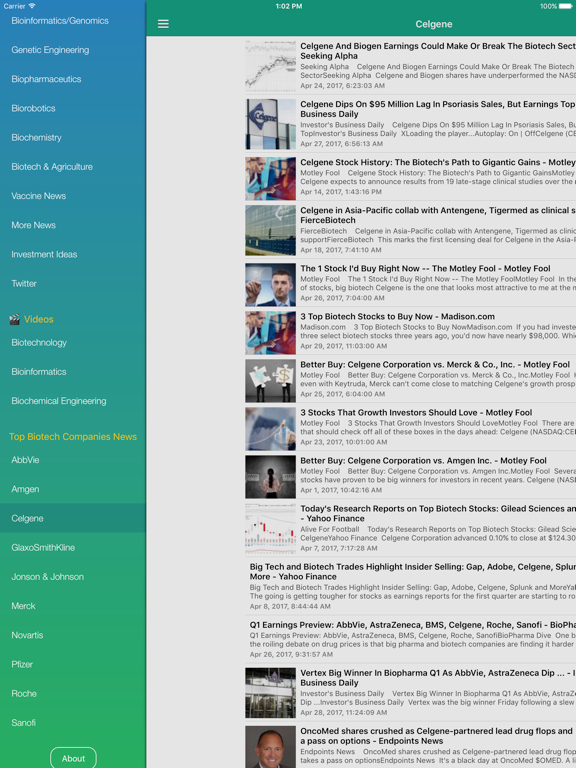The image size is (576, 768).
Task: Click the About button
Action: coord(73,758)
